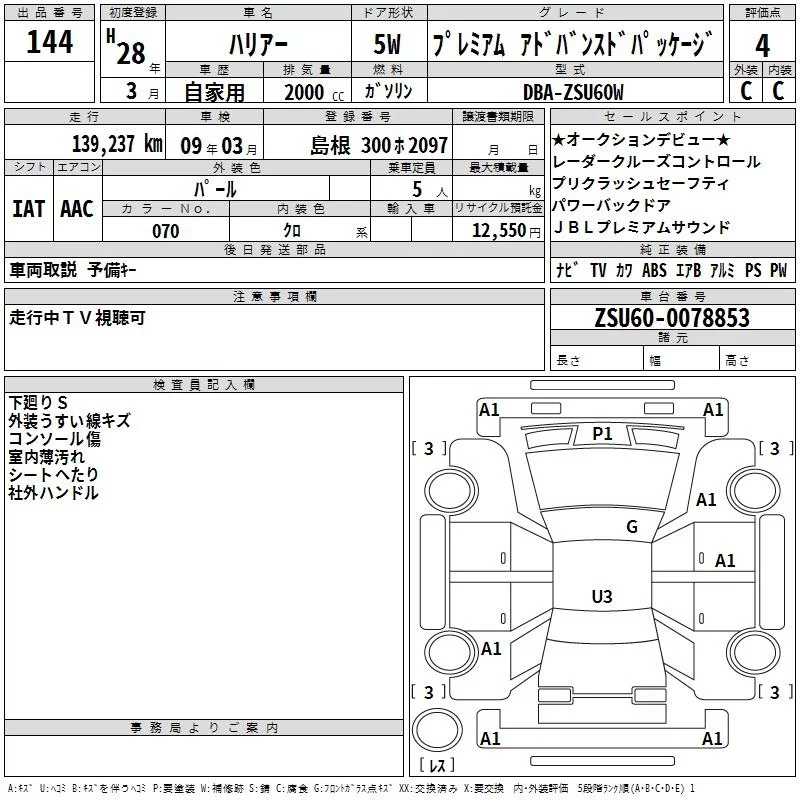Click the "事務局よりご案内" section header
This screenshot has width=800, height=800.
pos(204,728)
